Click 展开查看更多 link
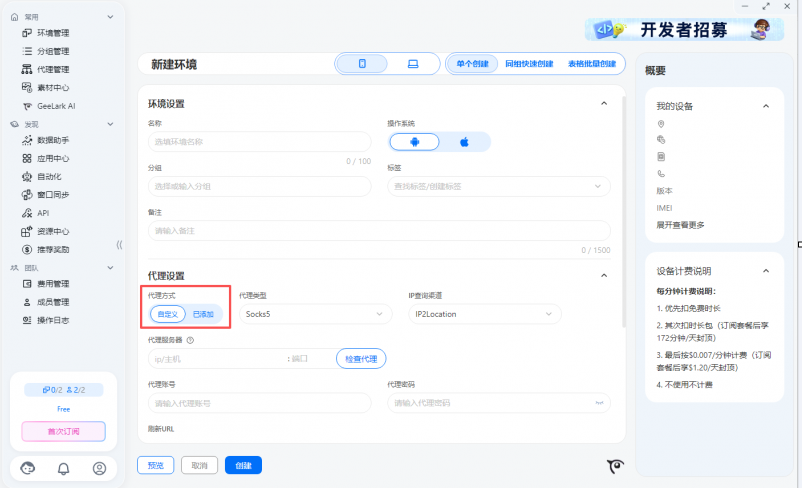 click(680, 225)
